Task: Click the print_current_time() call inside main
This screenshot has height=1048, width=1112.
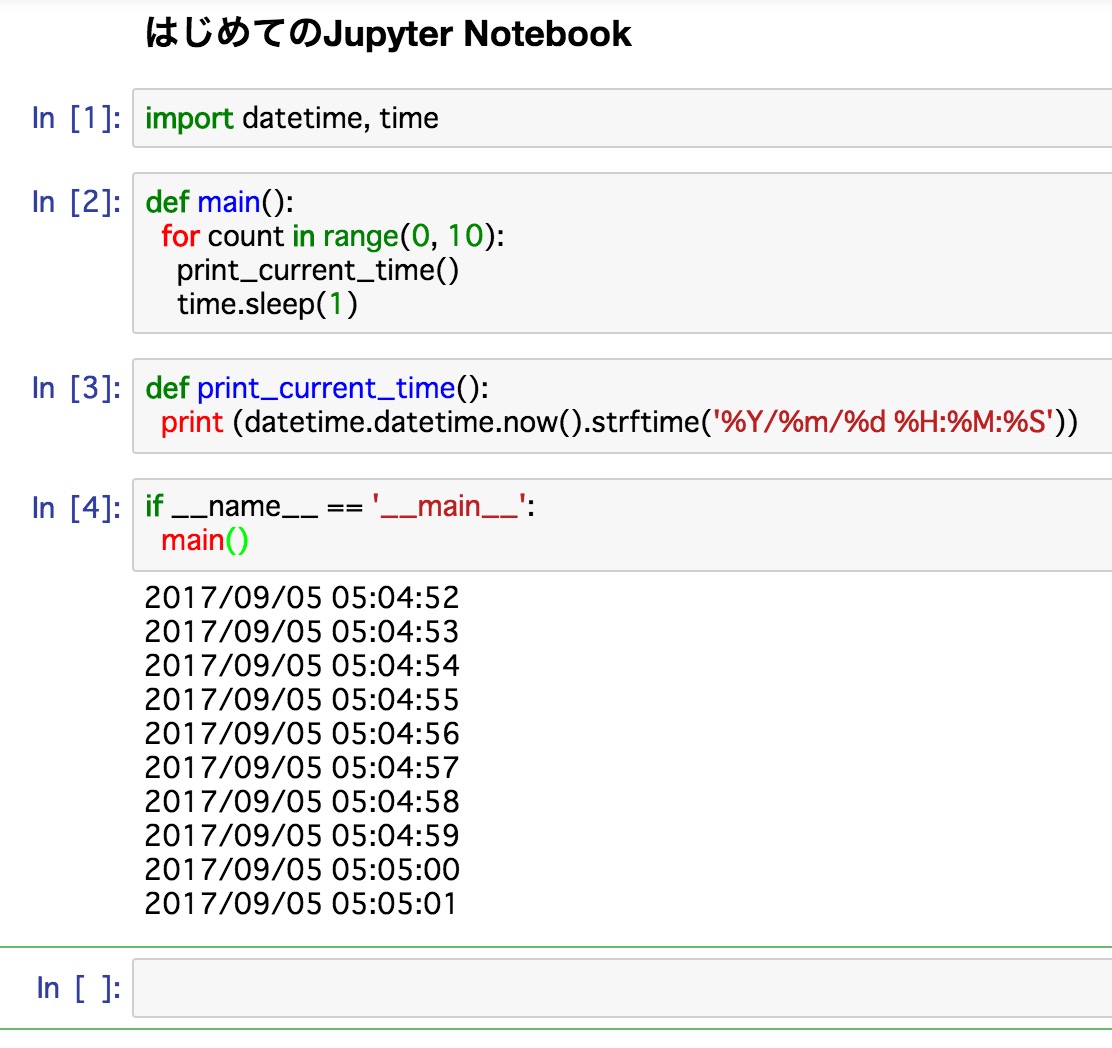Action: [x=316, y=270]
